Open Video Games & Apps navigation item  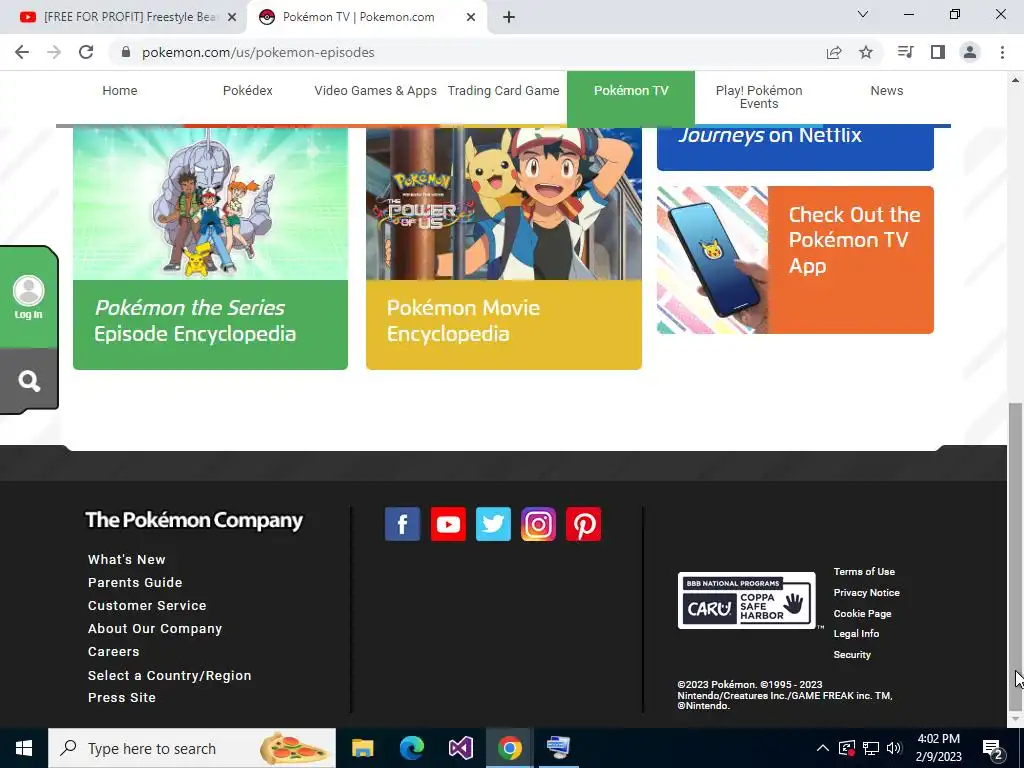click(376, 91)
